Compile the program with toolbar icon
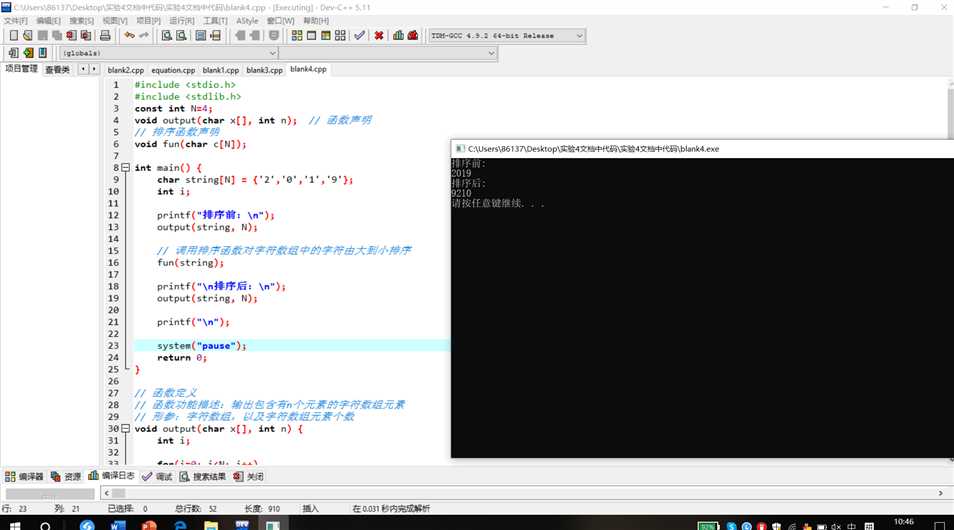The image size is (954, 530). pyautogui.click(x=297, y=36)
